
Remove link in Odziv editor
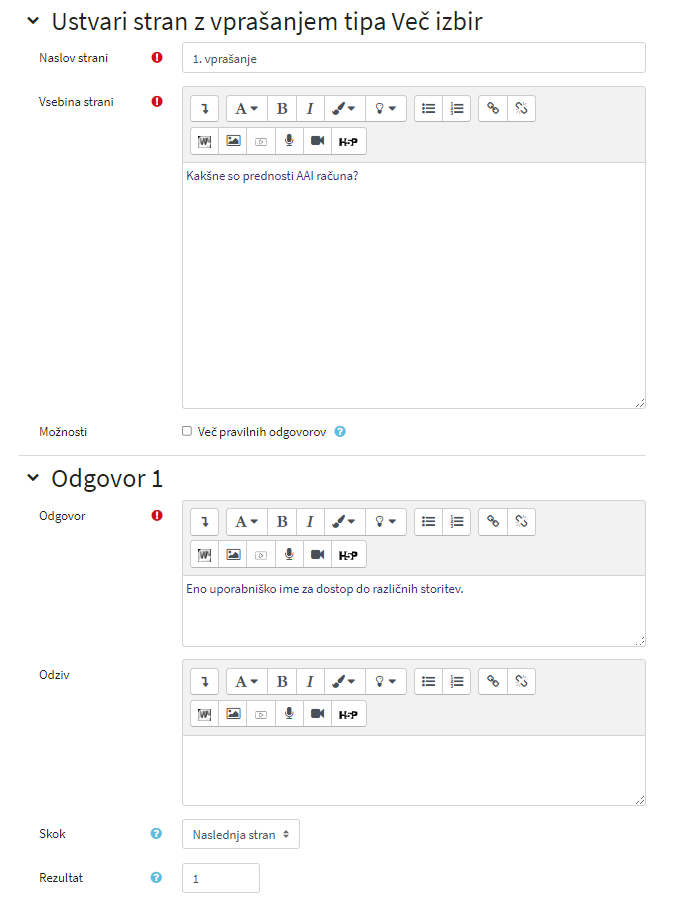coord(521,681)
